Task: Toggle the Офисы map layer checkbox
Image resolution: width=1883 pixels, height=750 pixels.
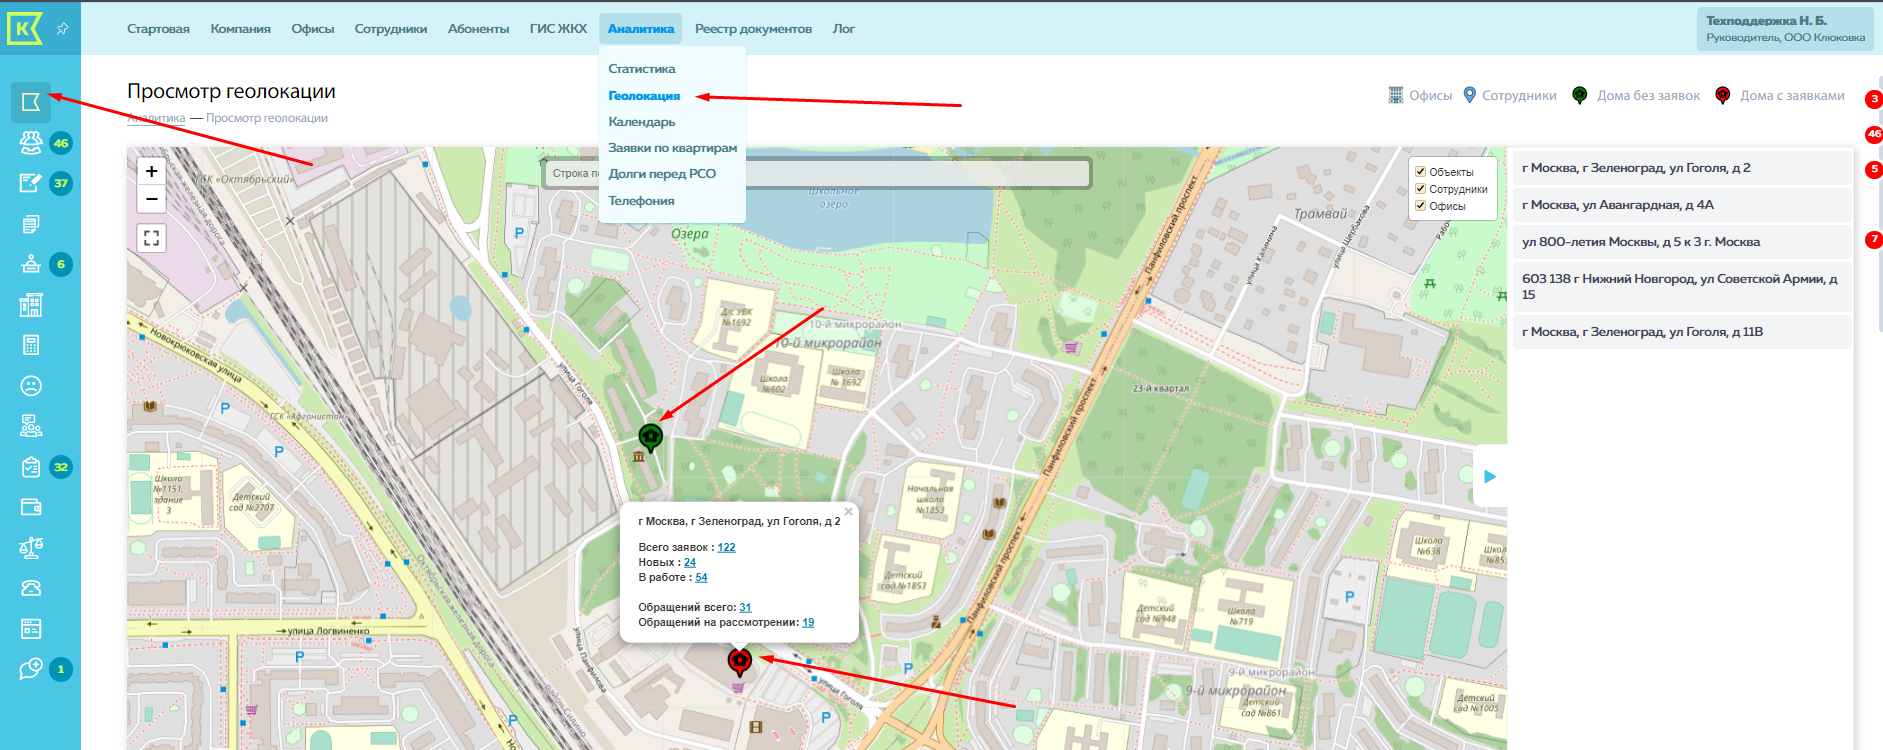Action: [x=1420, y=206]
